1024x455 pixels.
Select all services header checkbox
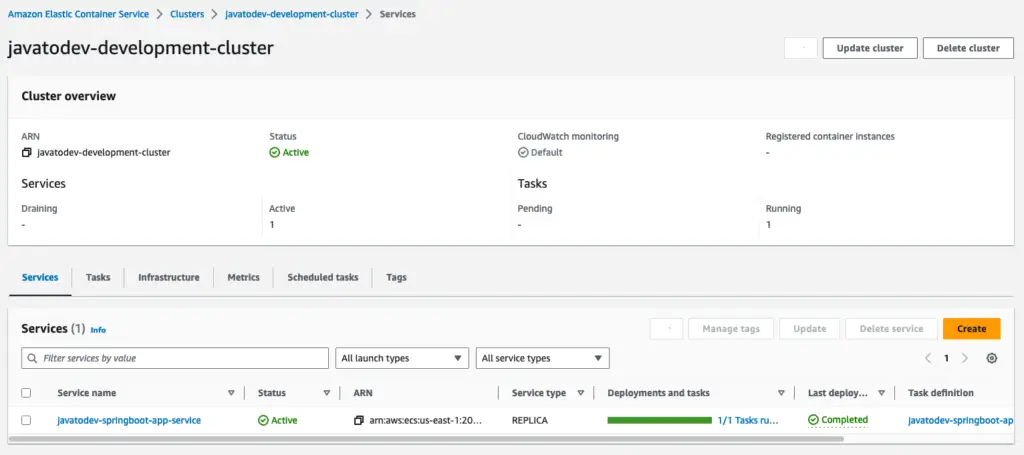point(26,393)
